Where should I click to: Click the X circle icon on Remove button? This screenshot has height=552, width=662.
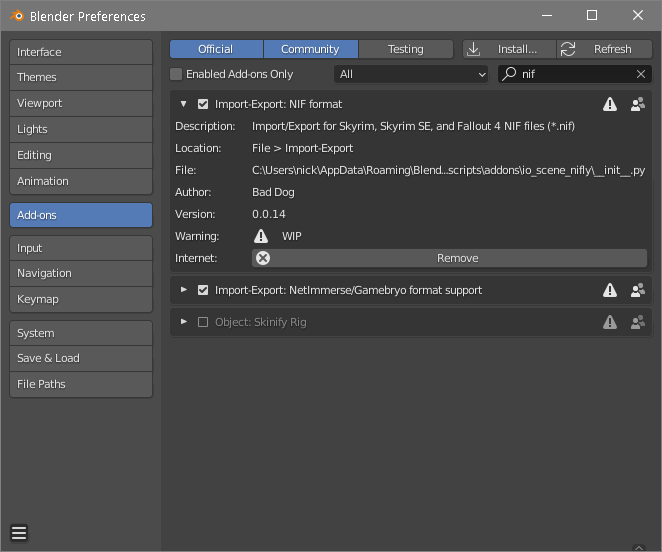[x=263, y=258]
